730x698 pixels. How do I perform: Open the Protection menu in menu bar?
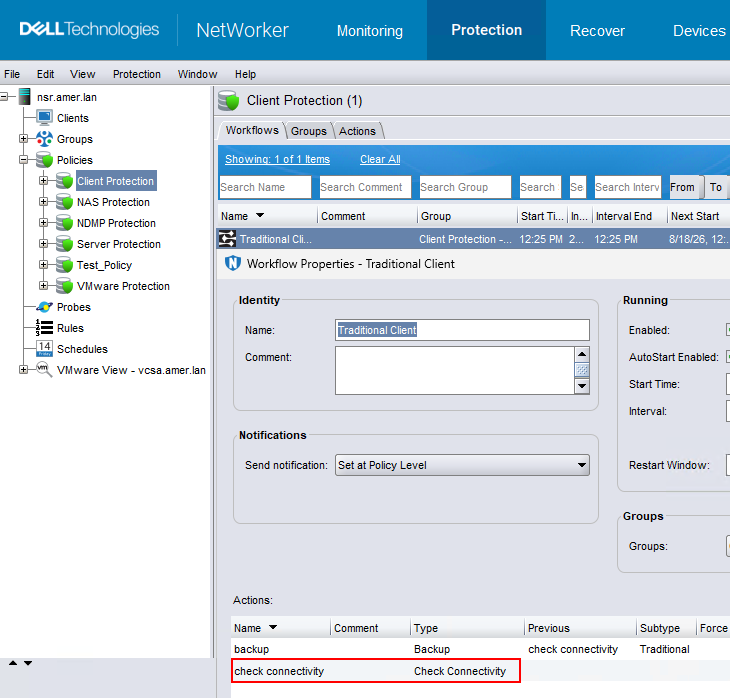pyautogui.click(x=136, y=74)
